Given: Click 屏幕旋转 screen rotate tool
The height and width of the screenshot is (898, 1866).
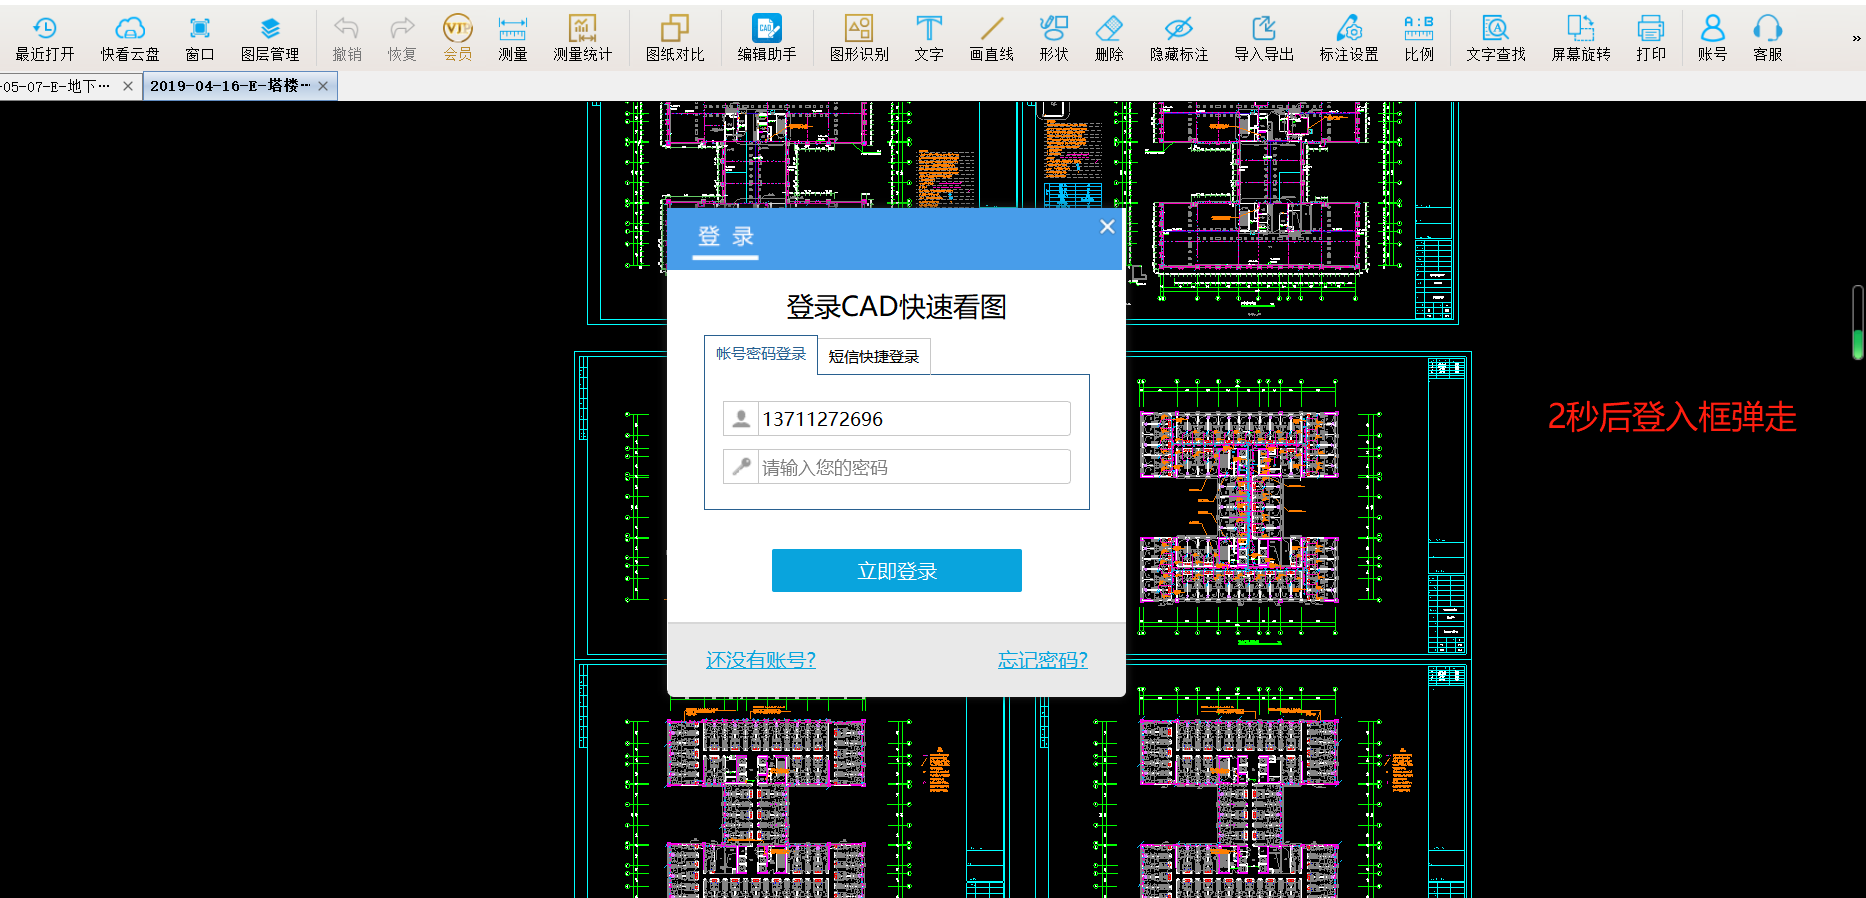Looking at the screenshot, I should click(x=1581, y=38).
